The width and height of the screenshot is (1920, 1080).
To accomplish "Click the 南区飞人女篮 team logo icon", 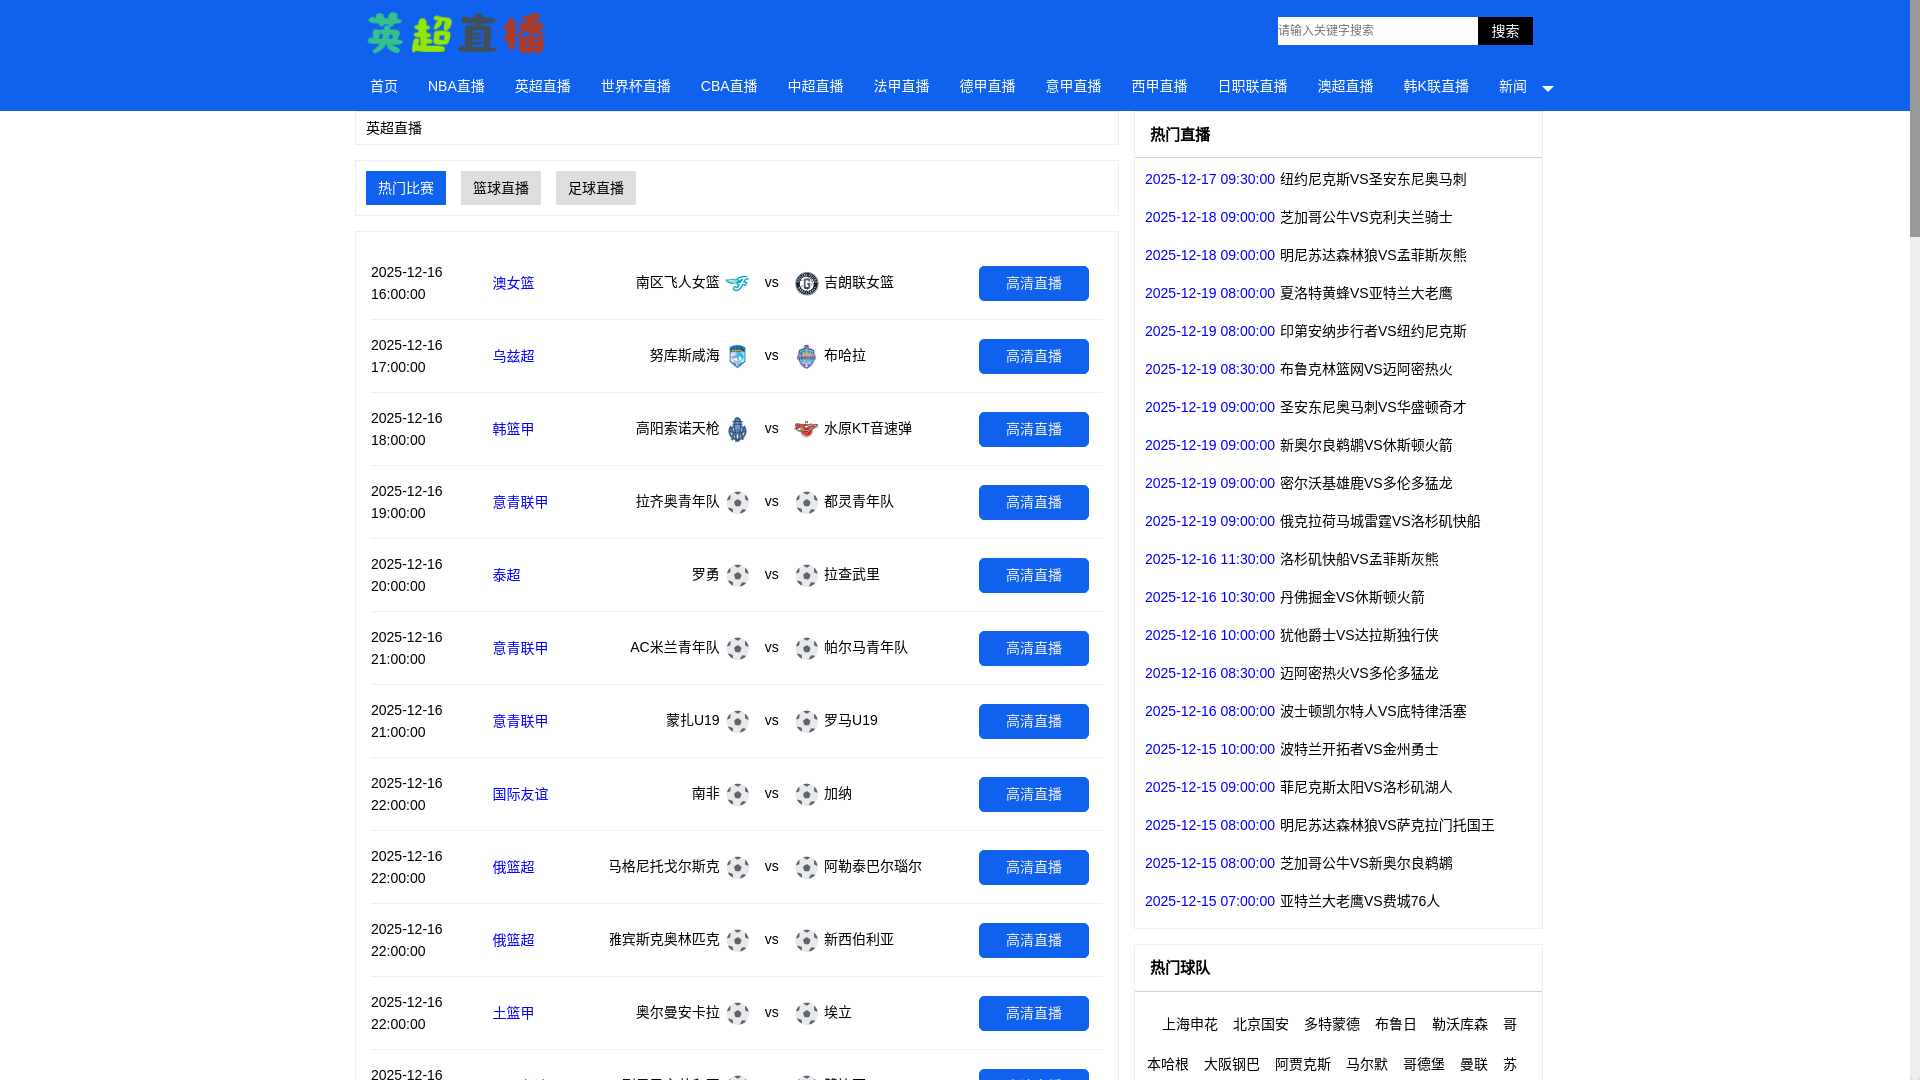I will (x=737, y=283).
